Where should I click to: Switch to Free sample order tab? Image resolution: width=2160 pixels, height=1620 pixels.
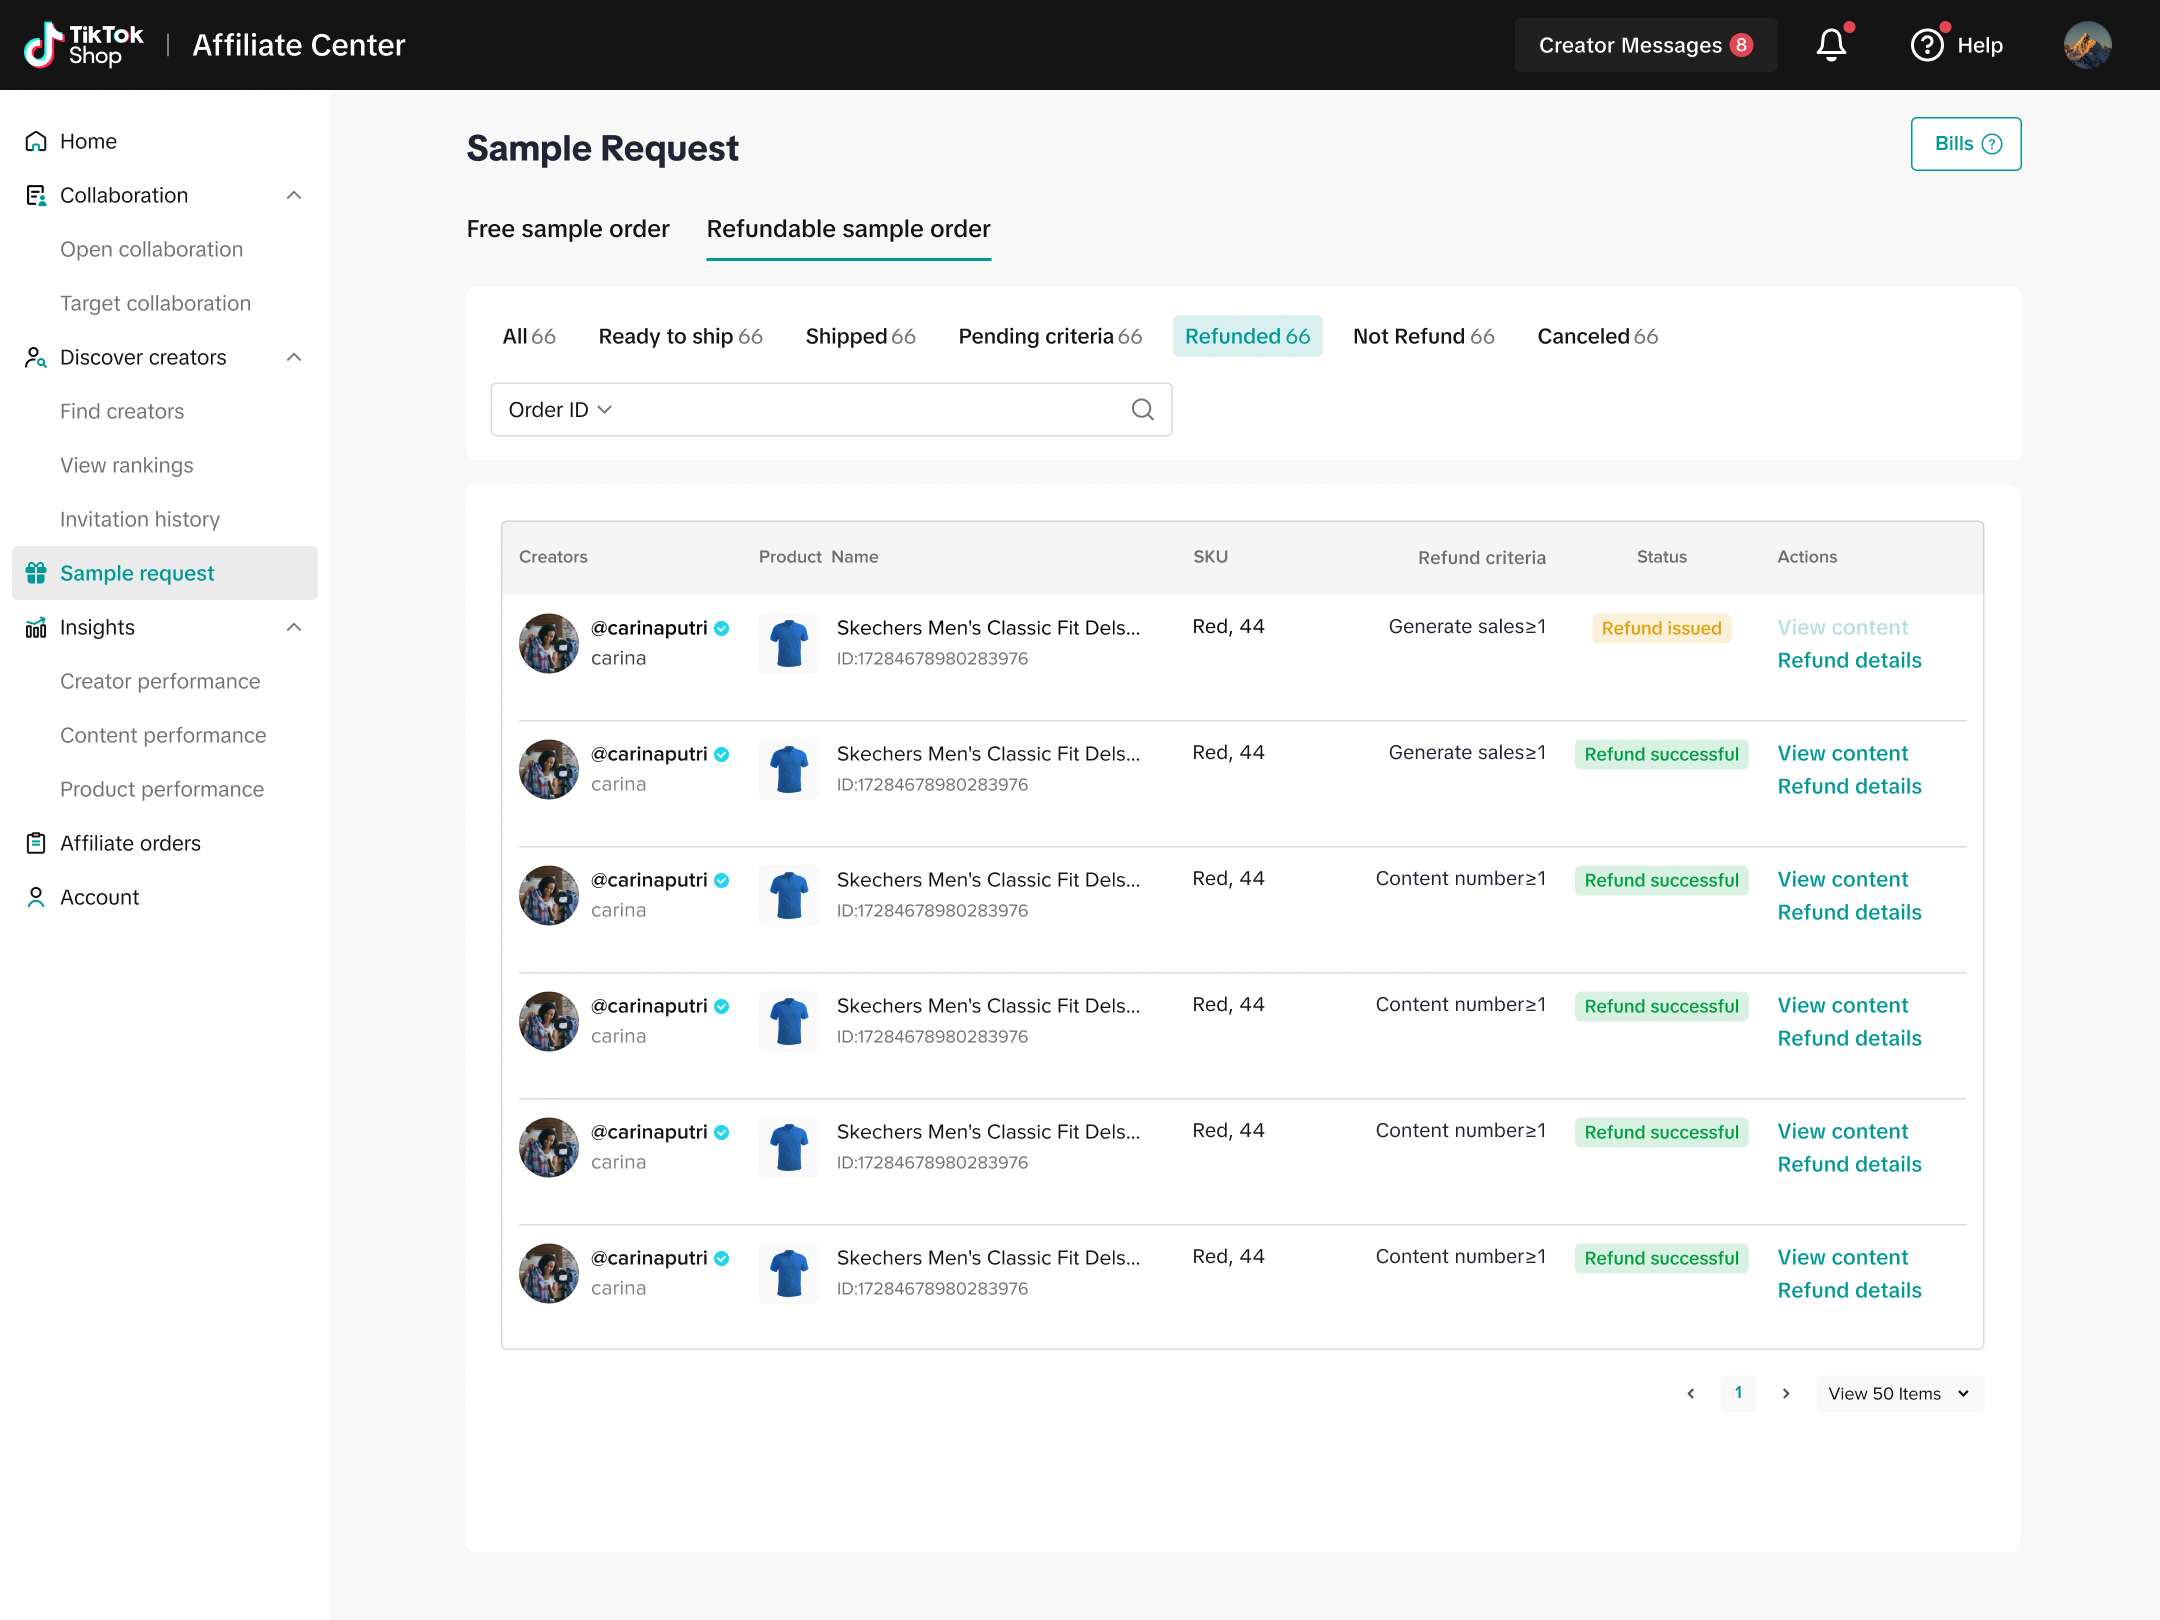[x=568, y=229]
